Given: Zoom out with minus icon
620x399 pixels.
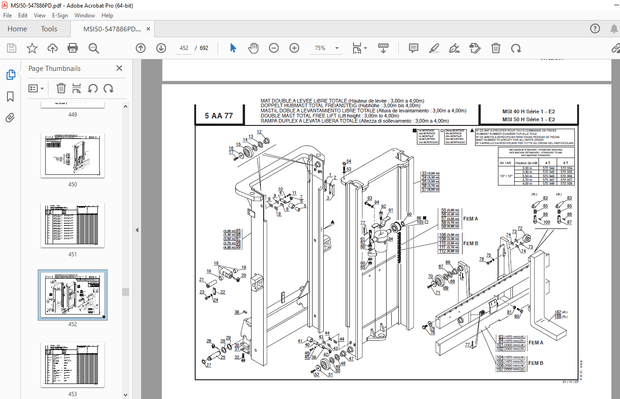Looking at the screenshot, I should [274, 48].
